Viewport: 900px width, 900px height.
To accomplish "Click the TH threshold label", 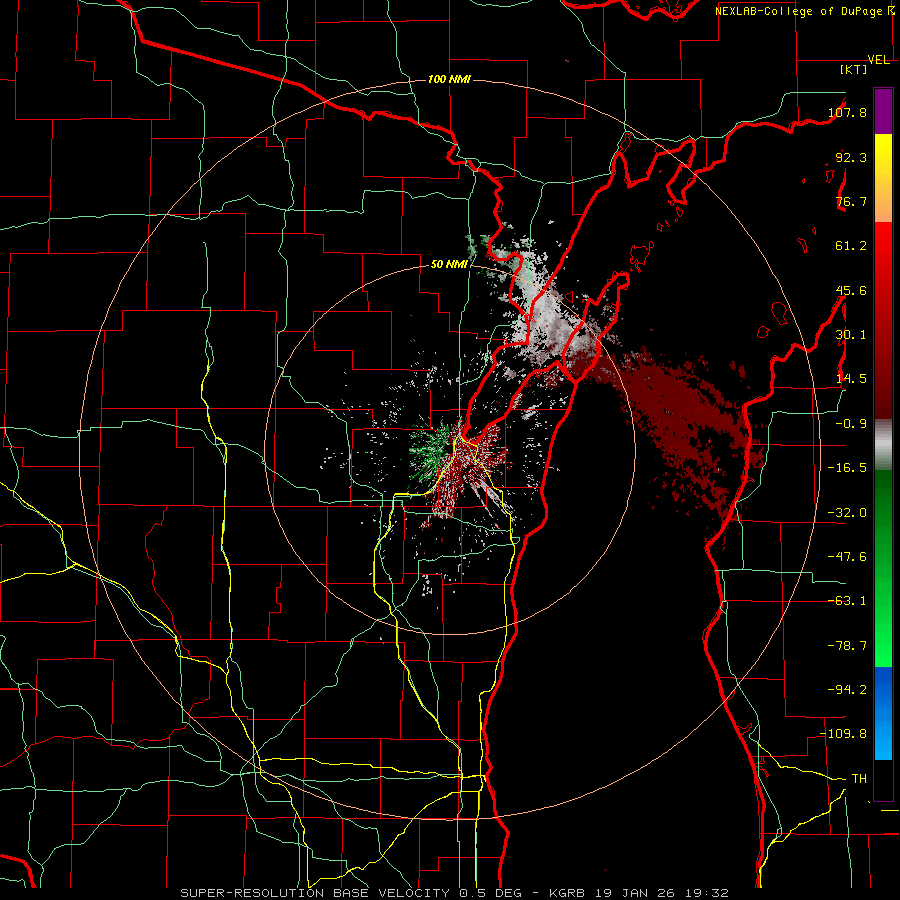I will pos(859,779).
